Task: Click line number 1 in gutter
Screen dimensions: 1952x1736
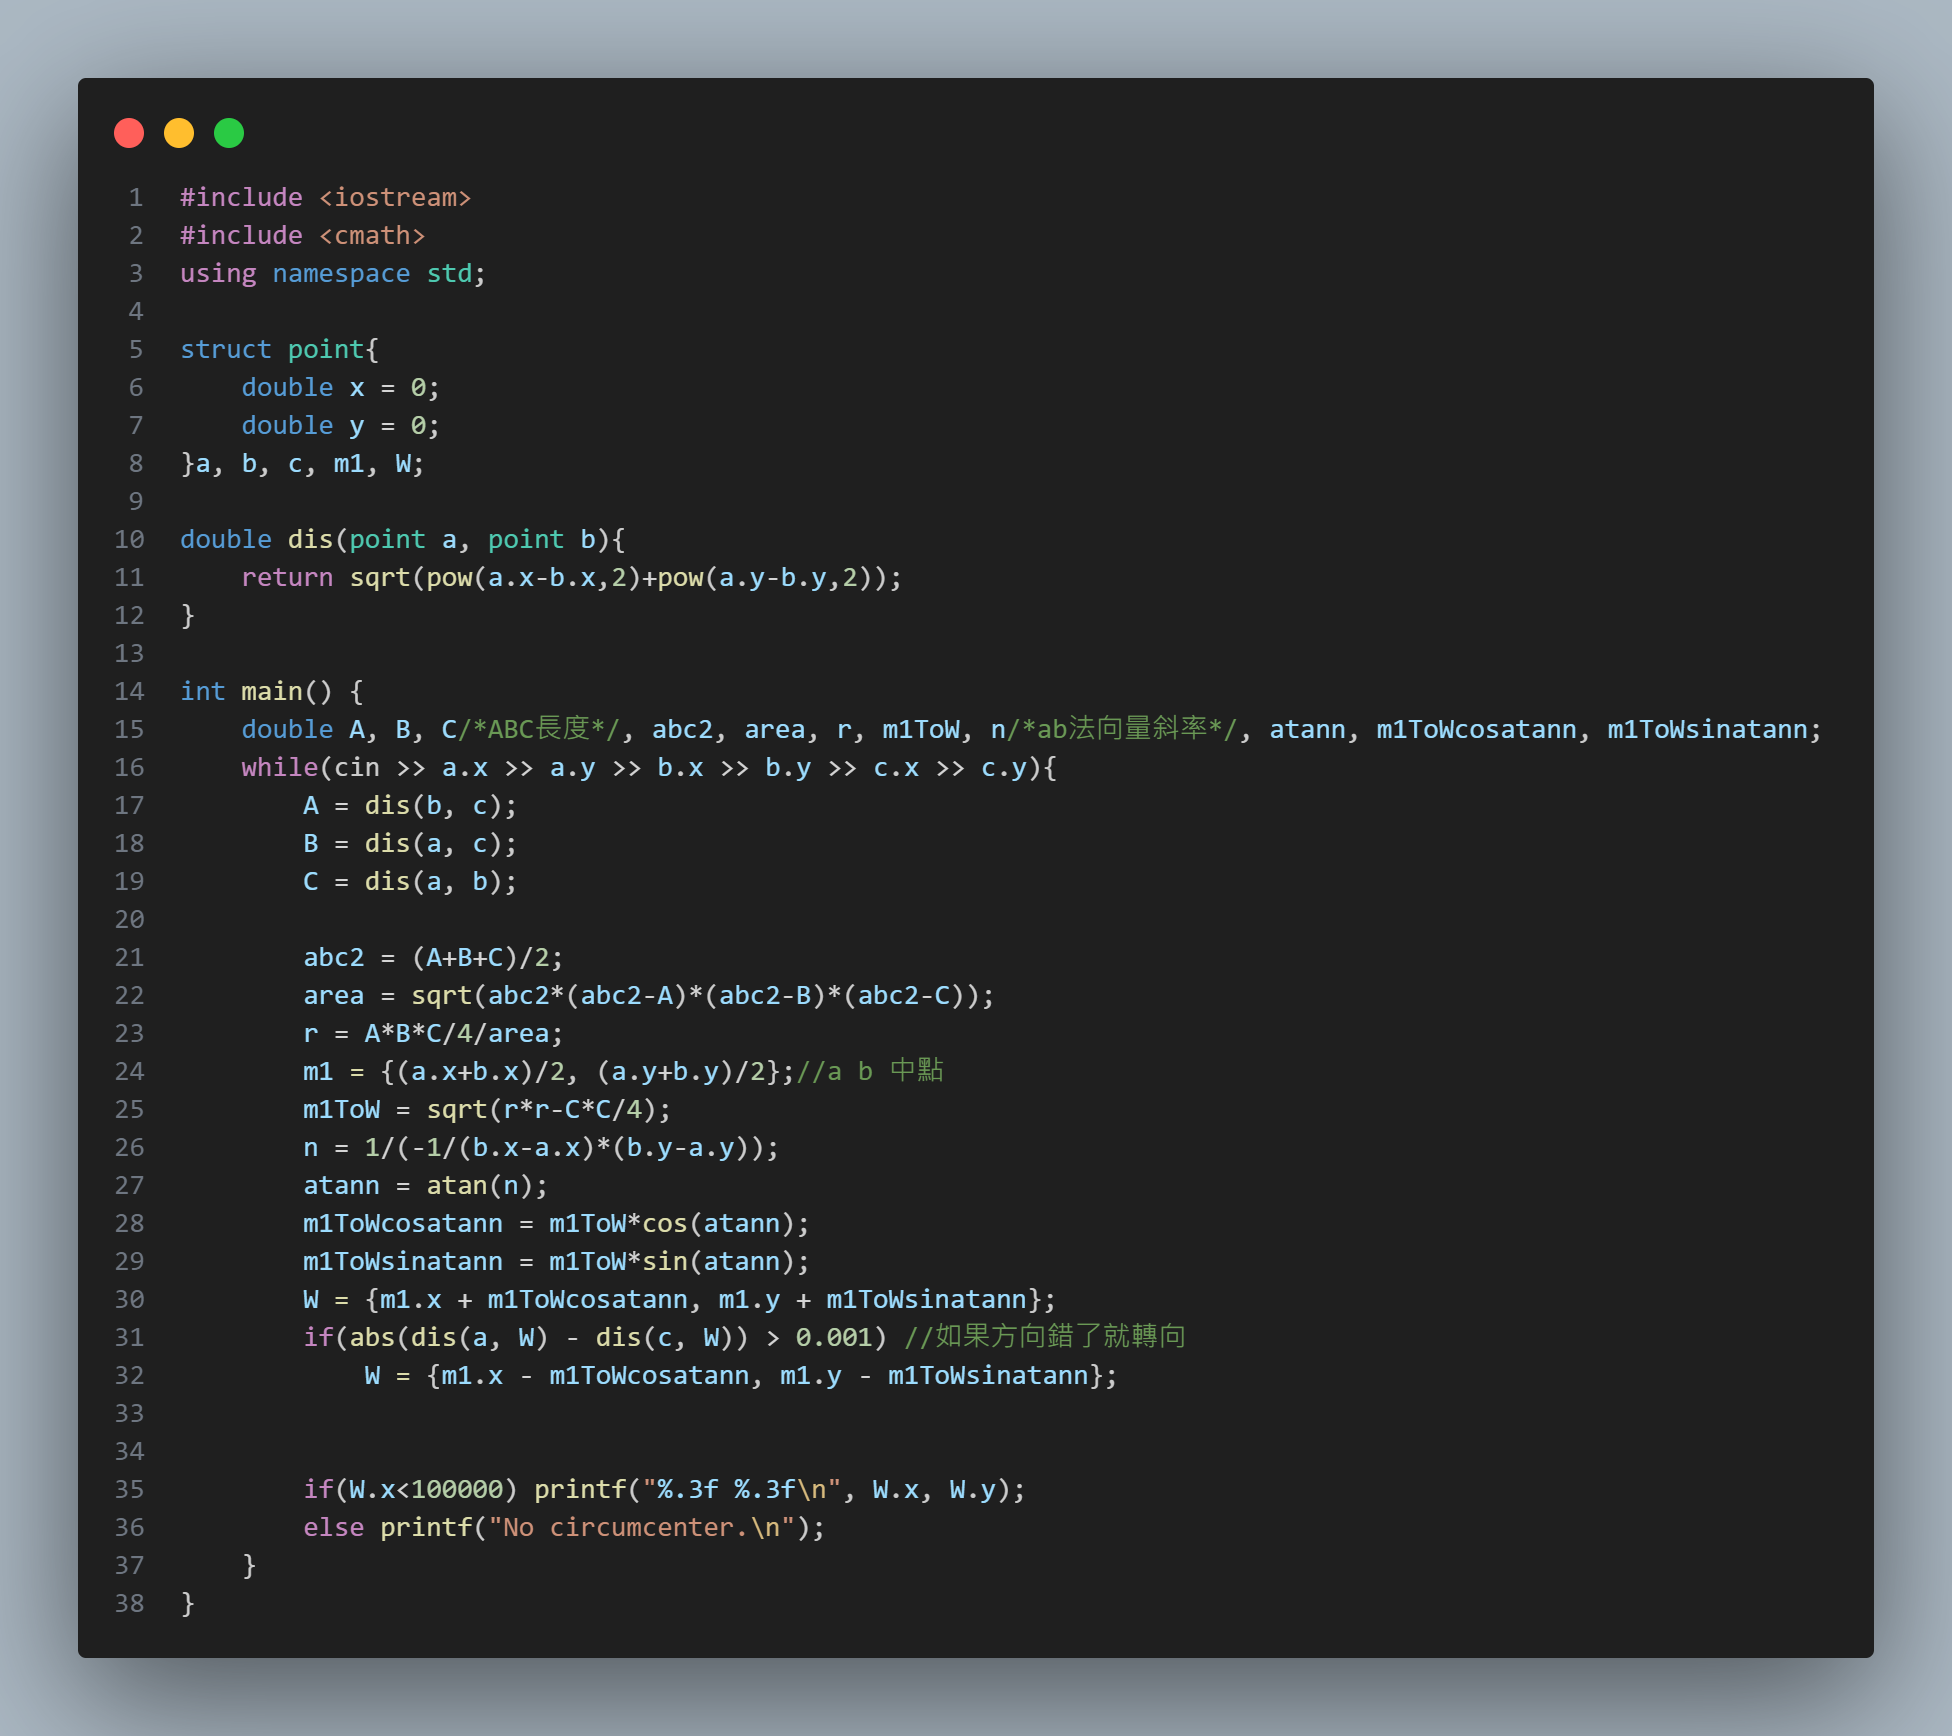Action: (135, 197)
